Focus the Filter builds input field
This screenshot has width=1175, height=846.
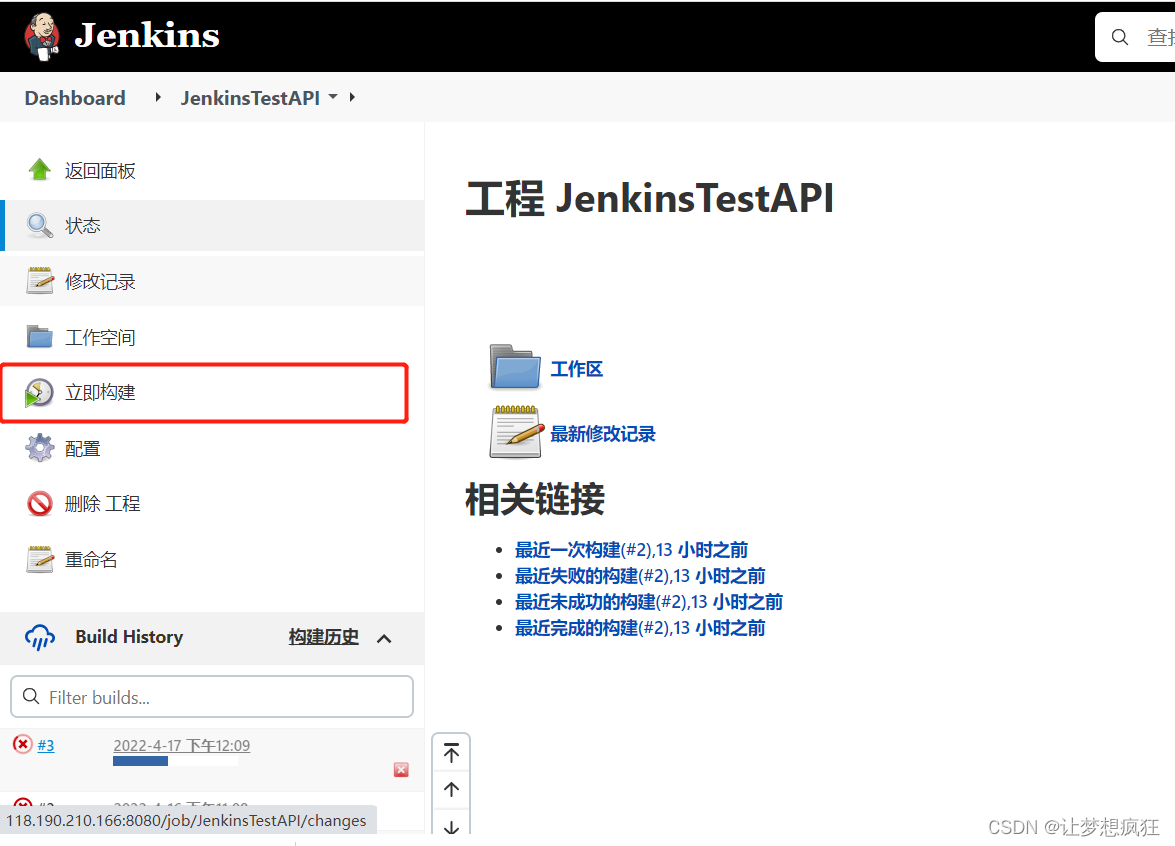click(x=212, y=697)
